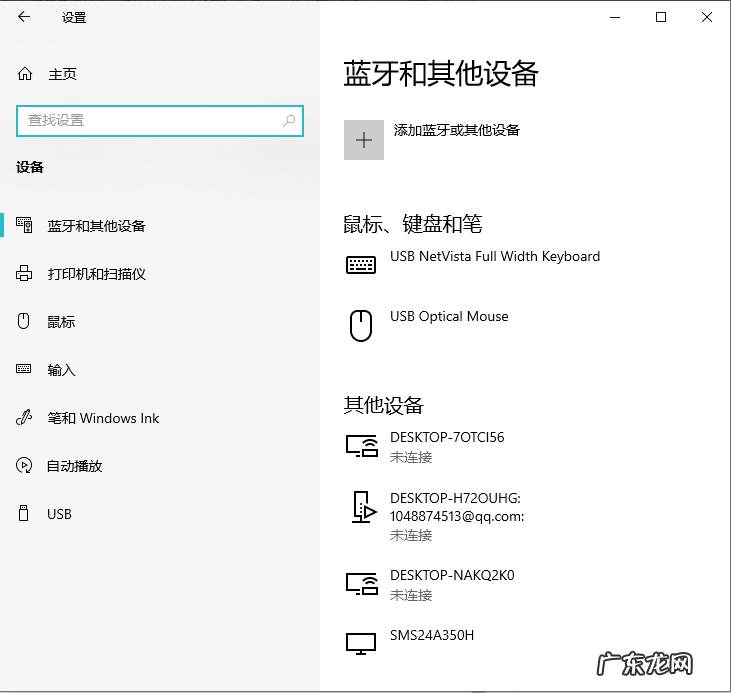Viewport: 731px width, 693px height.
Task: Click 添加蓝牙或其他设备 label
Action: (x=456, y=130)
